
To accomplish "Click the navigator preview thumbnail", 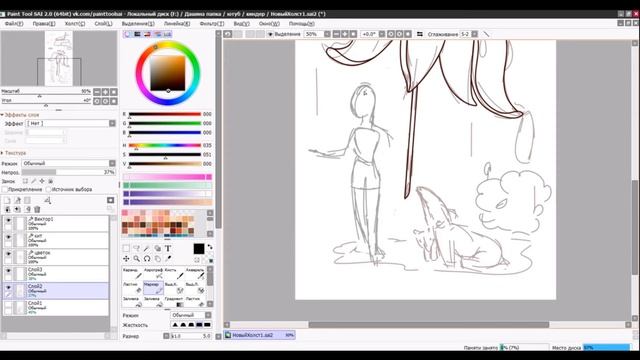I will pyautogui.click(x=59, y=58).
